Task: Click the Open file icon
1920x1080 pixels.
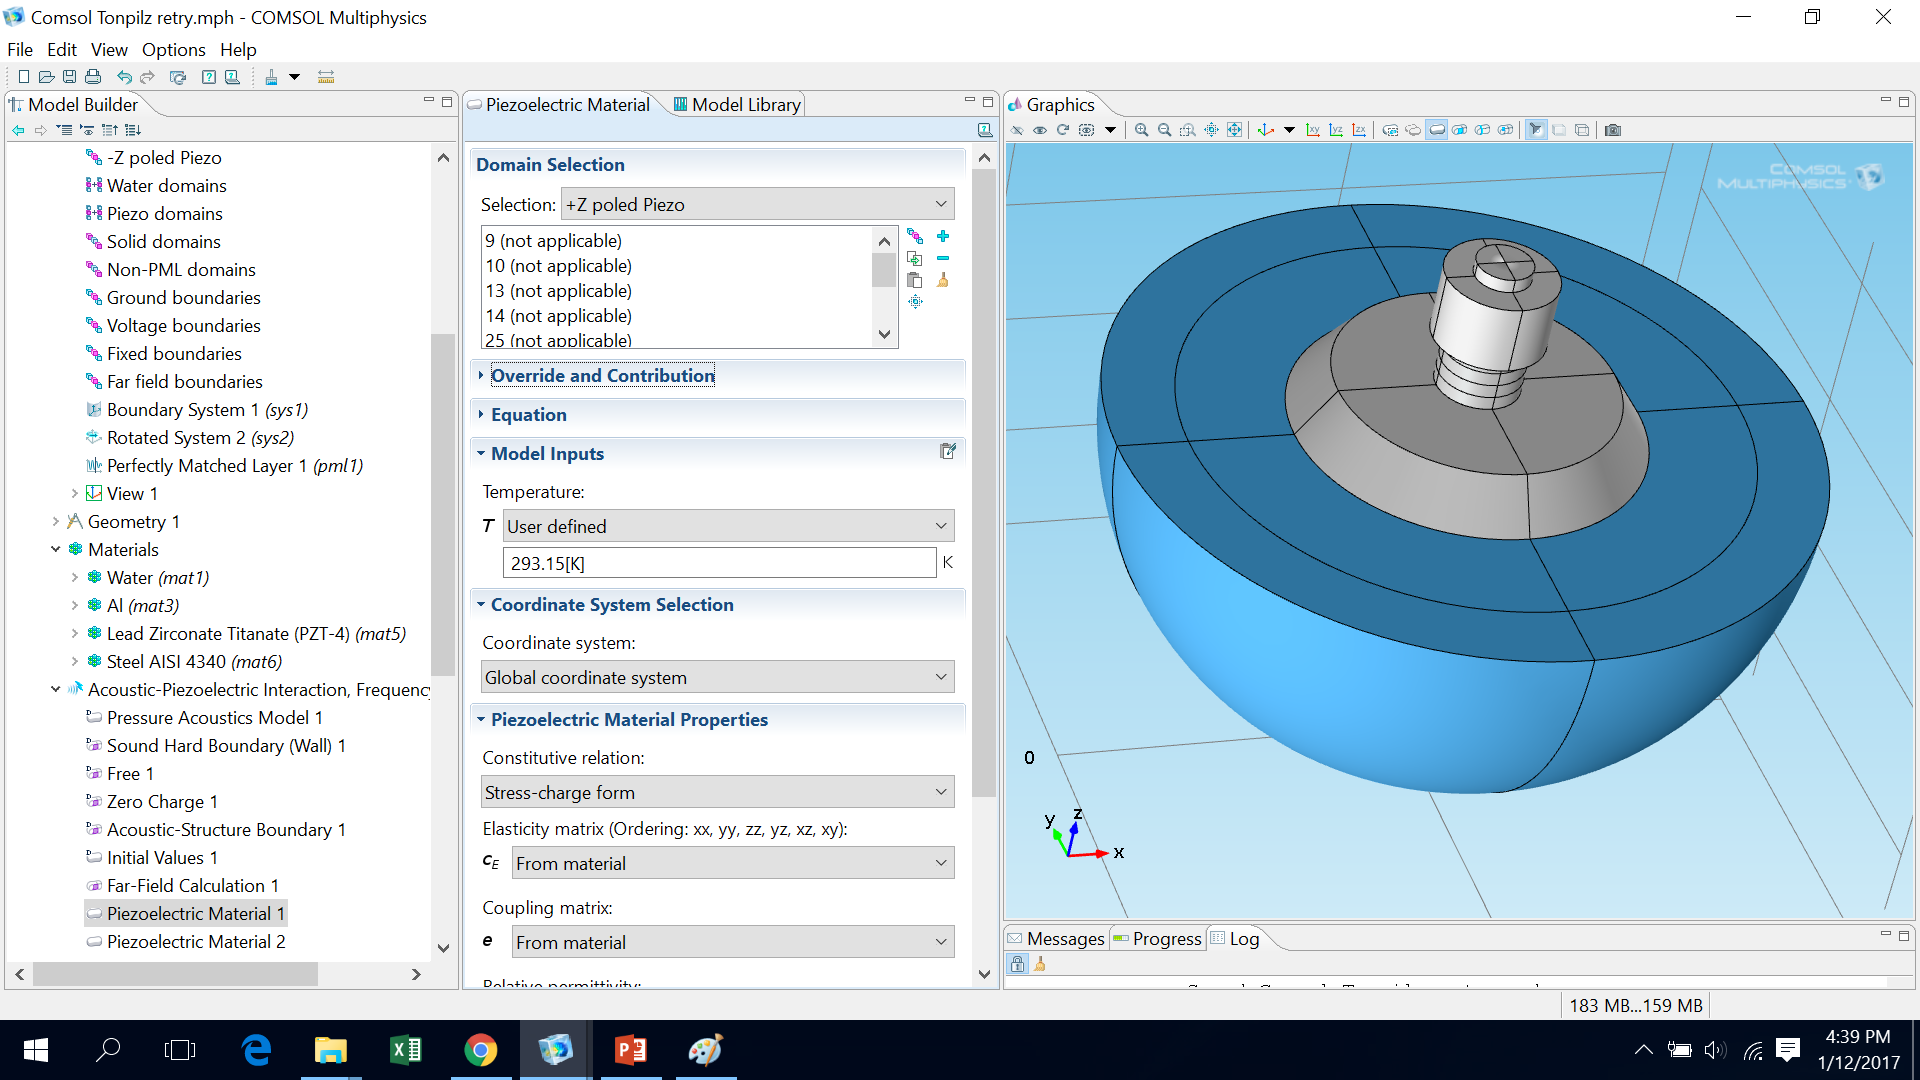Action: coord(46,77)
